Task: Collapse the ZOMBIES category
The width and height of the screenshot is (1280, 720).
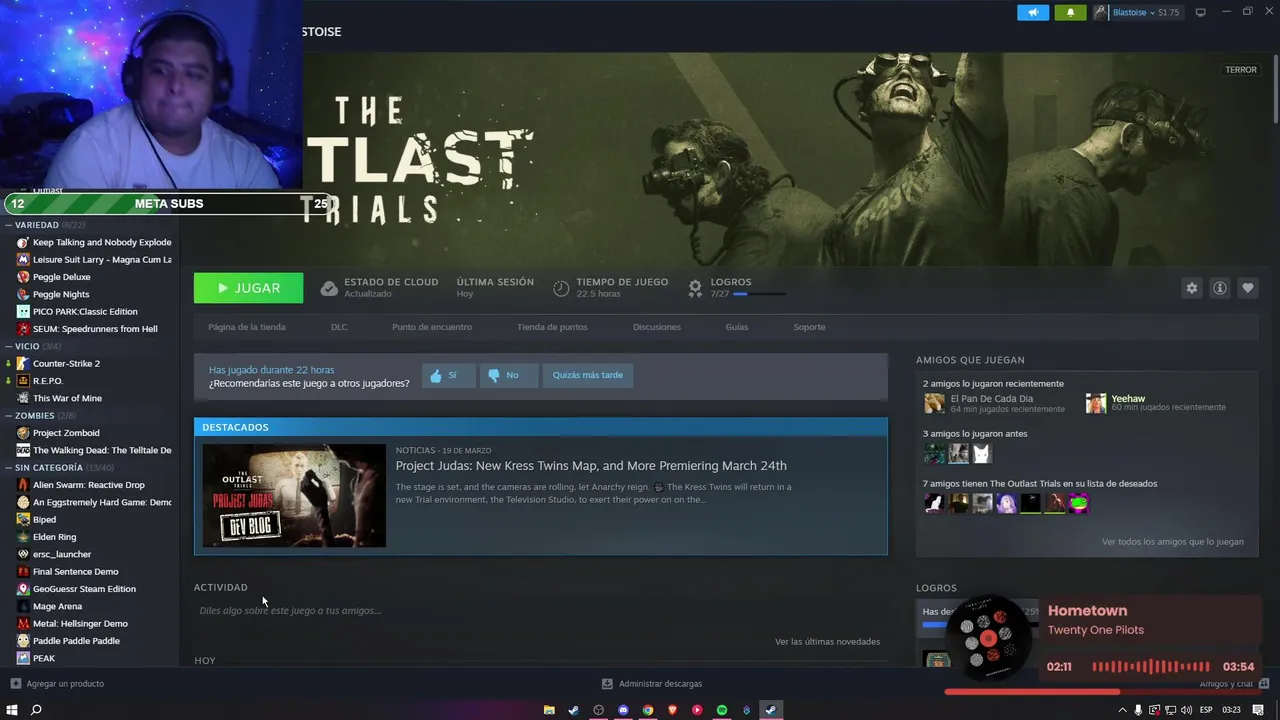Action: tap(8, 416)
